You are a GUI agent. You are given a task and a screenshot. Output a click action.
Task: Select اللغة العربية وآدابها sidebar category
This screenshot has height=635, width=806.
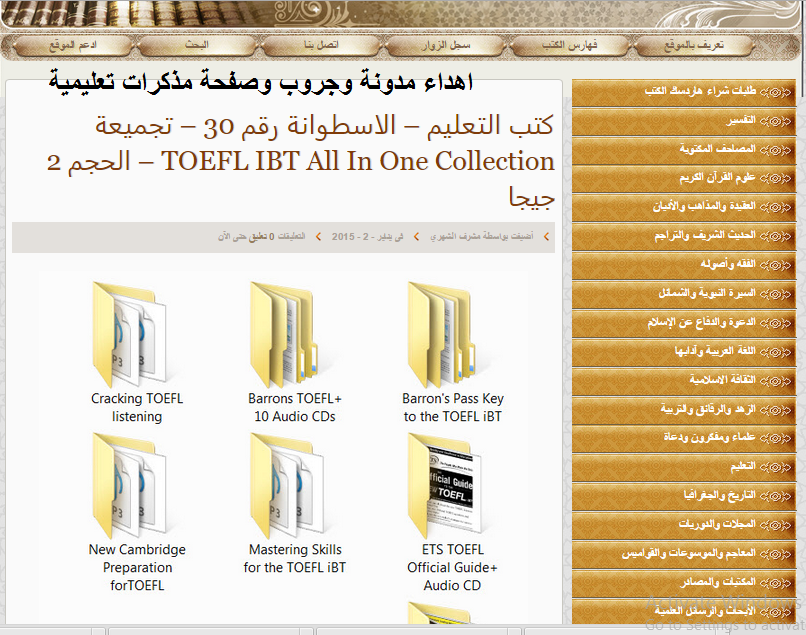point(684,352)
